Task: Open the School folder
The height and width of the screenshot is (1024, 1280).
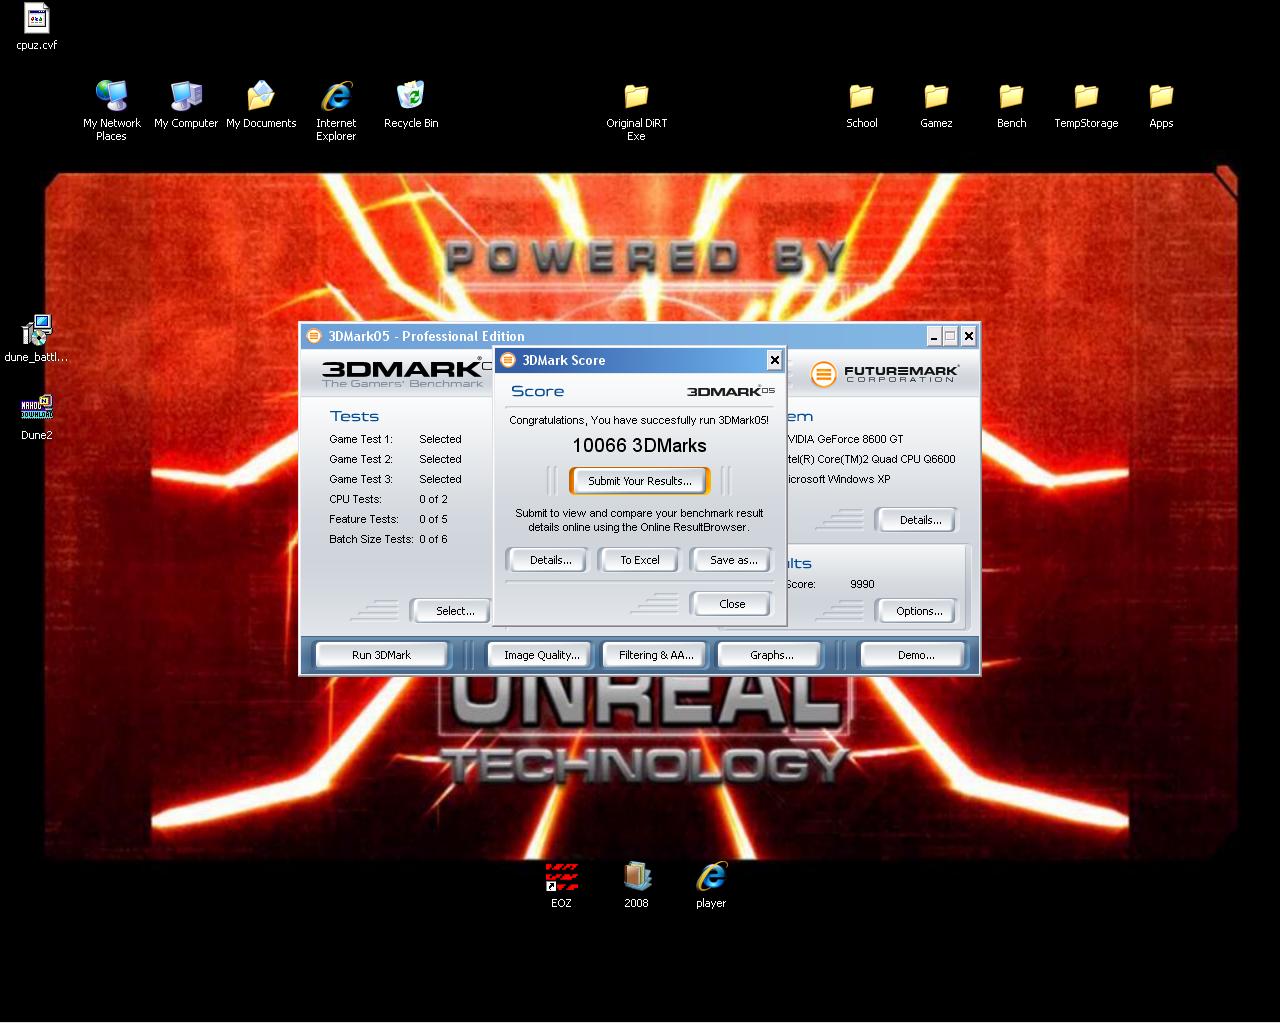Action: 861,96
